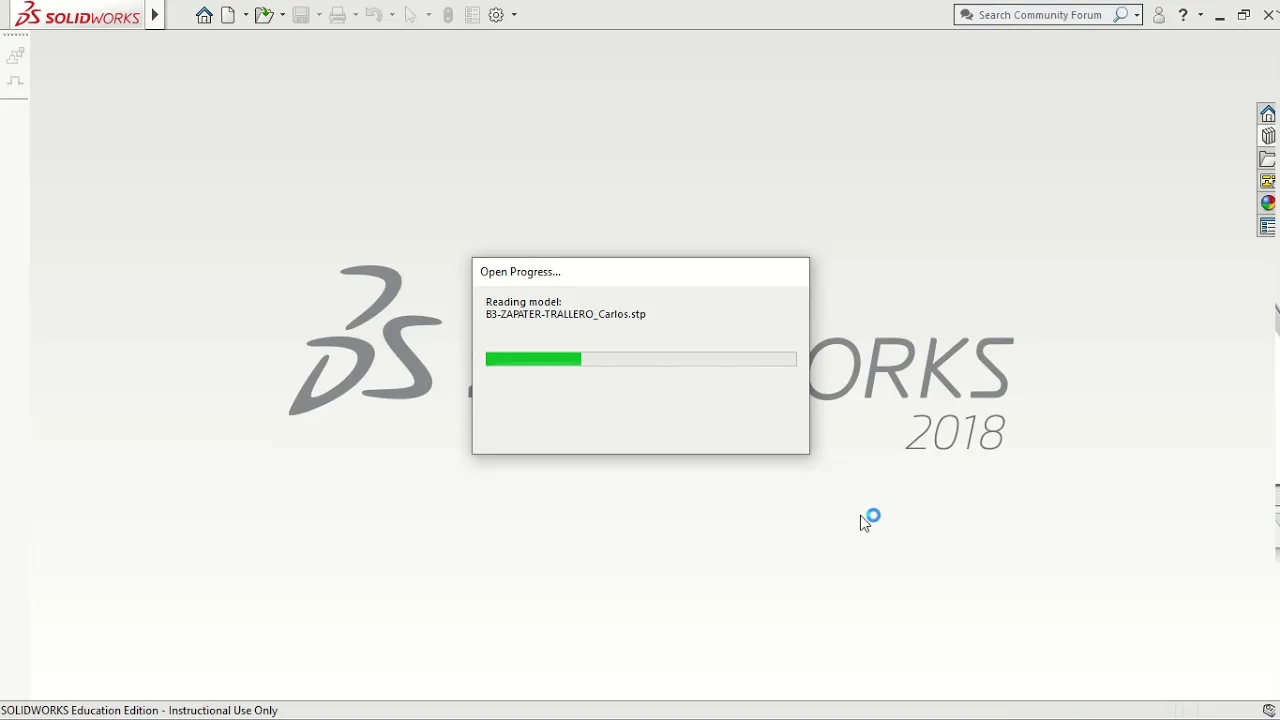Viewport: 1280px width, 720px height.
Task: Click the Print icon
Action: click(x=338, y=15)
